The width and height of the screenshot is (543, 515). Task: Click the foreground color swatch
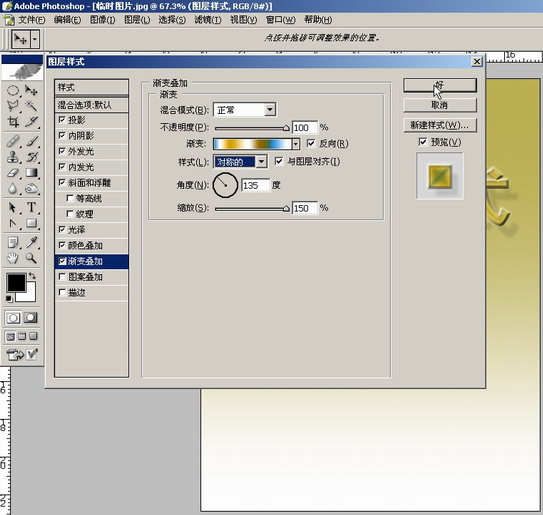(x=16, y=283)
